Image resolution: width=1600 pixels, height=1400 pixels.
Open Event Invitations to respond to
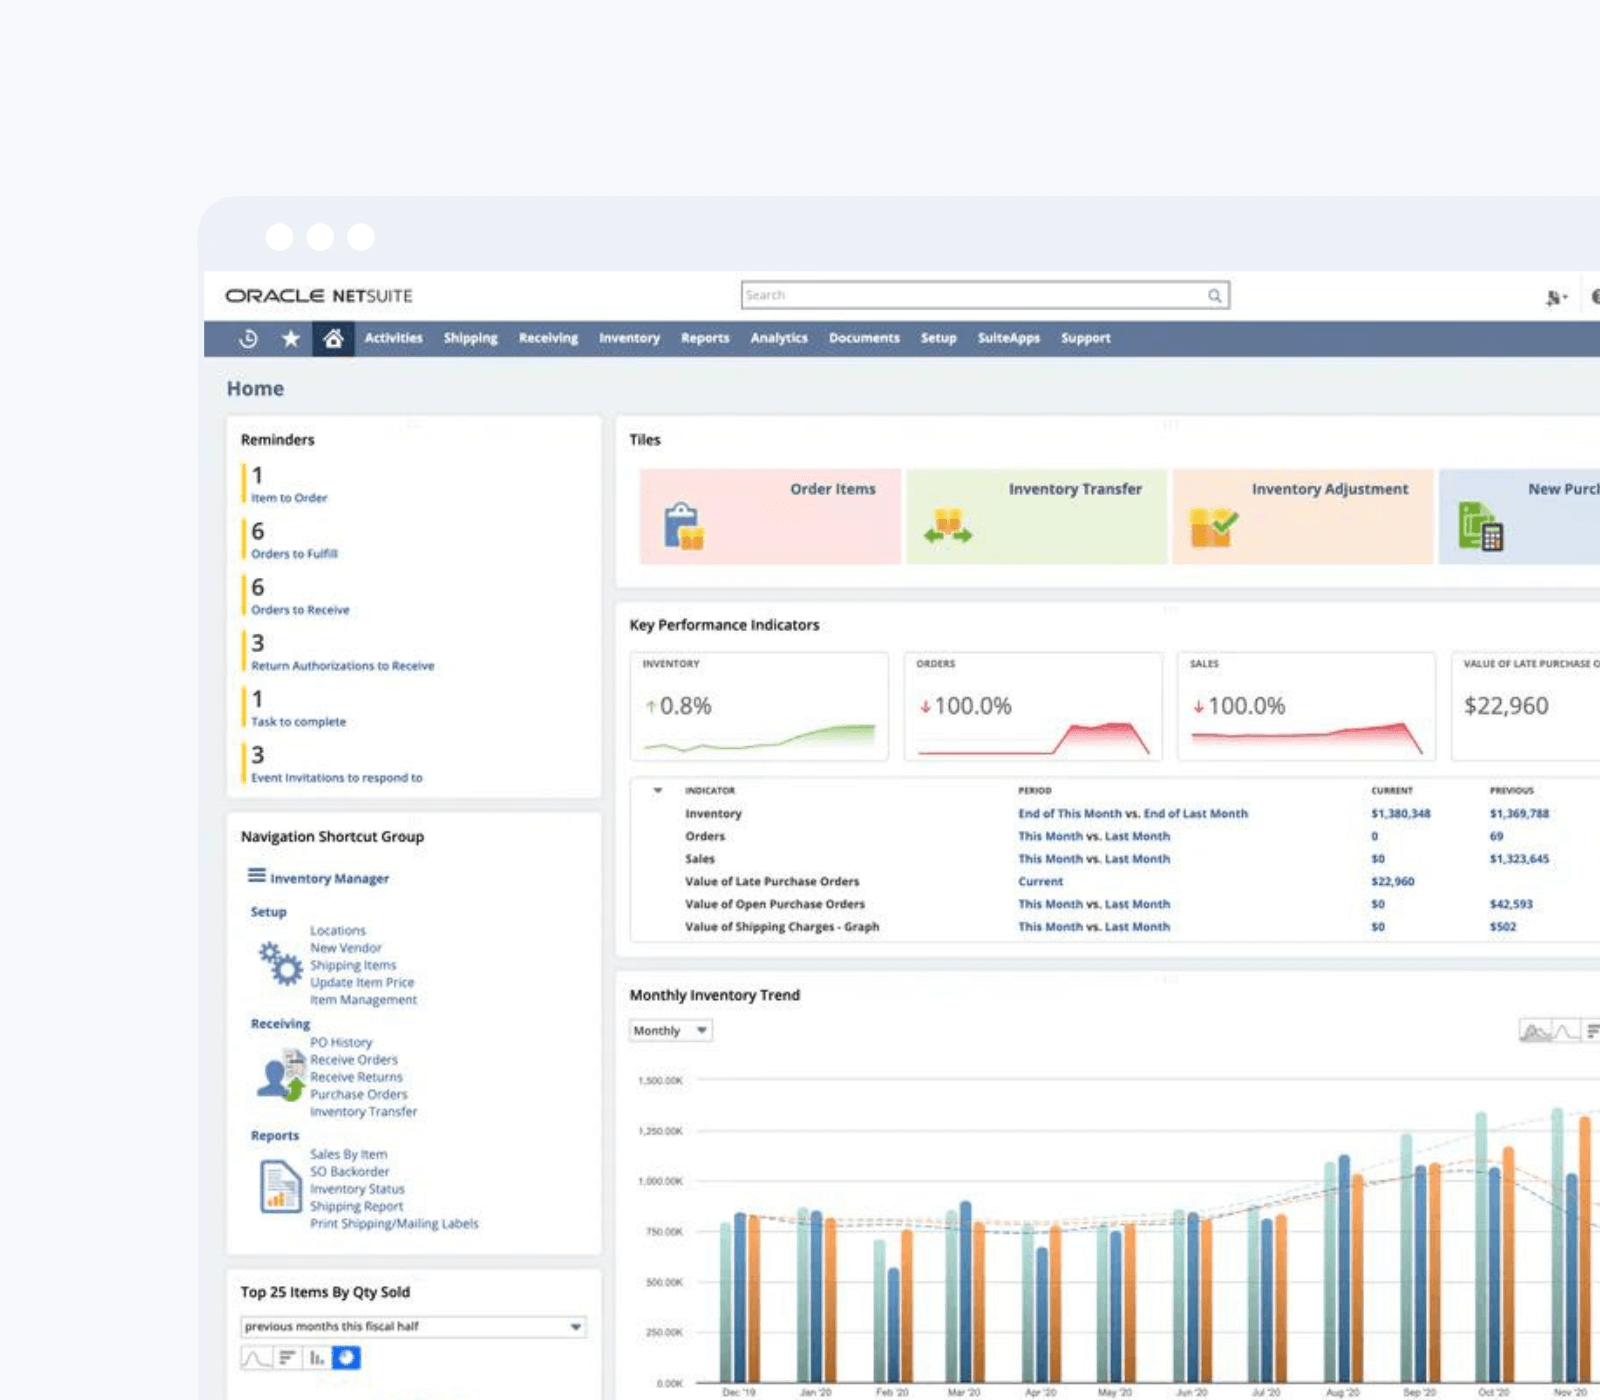(x=336, y=778)
